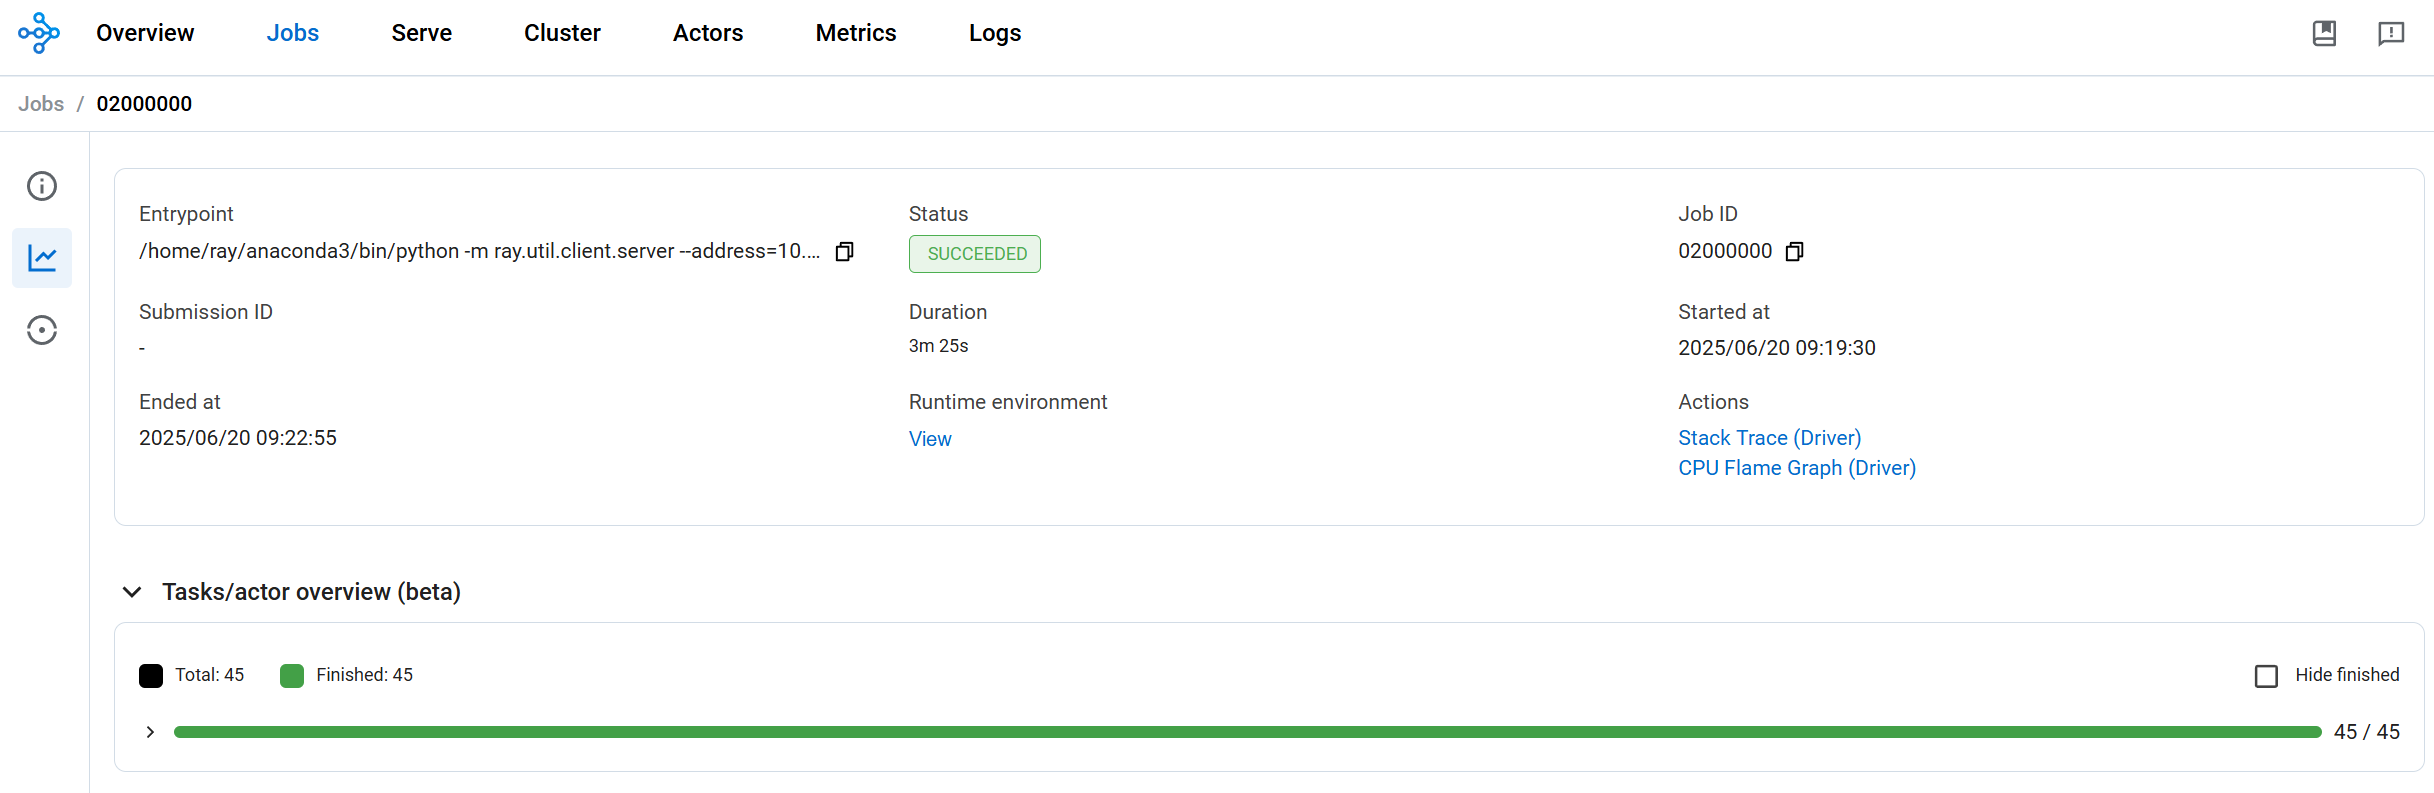
Task: Go to the Metrics tab
Action: coord(855,33)
